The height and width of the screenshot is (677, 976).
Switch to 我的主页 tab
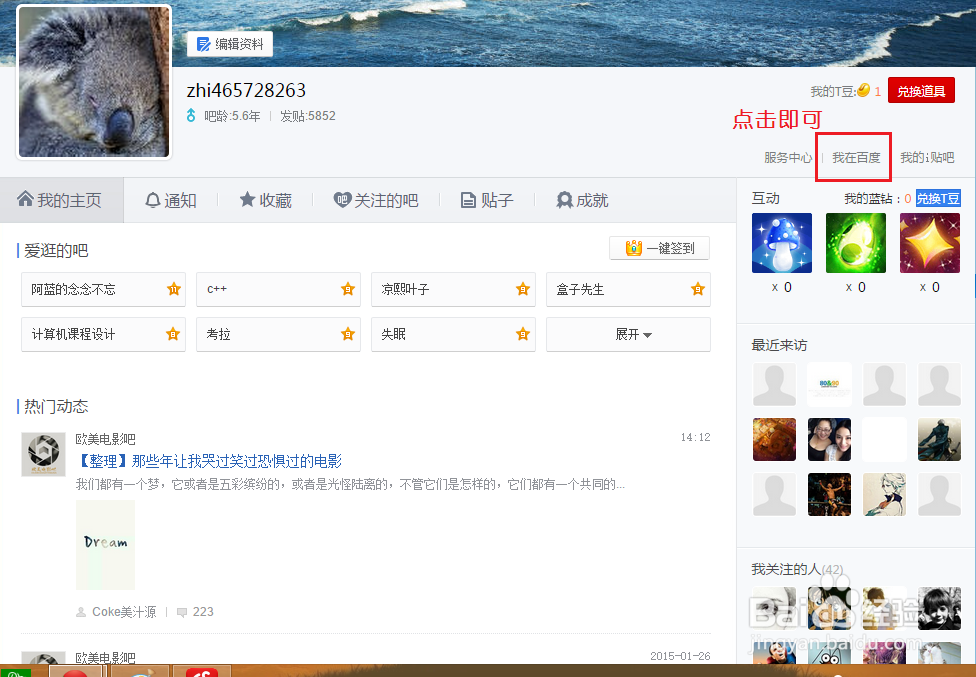coord(61,200)
